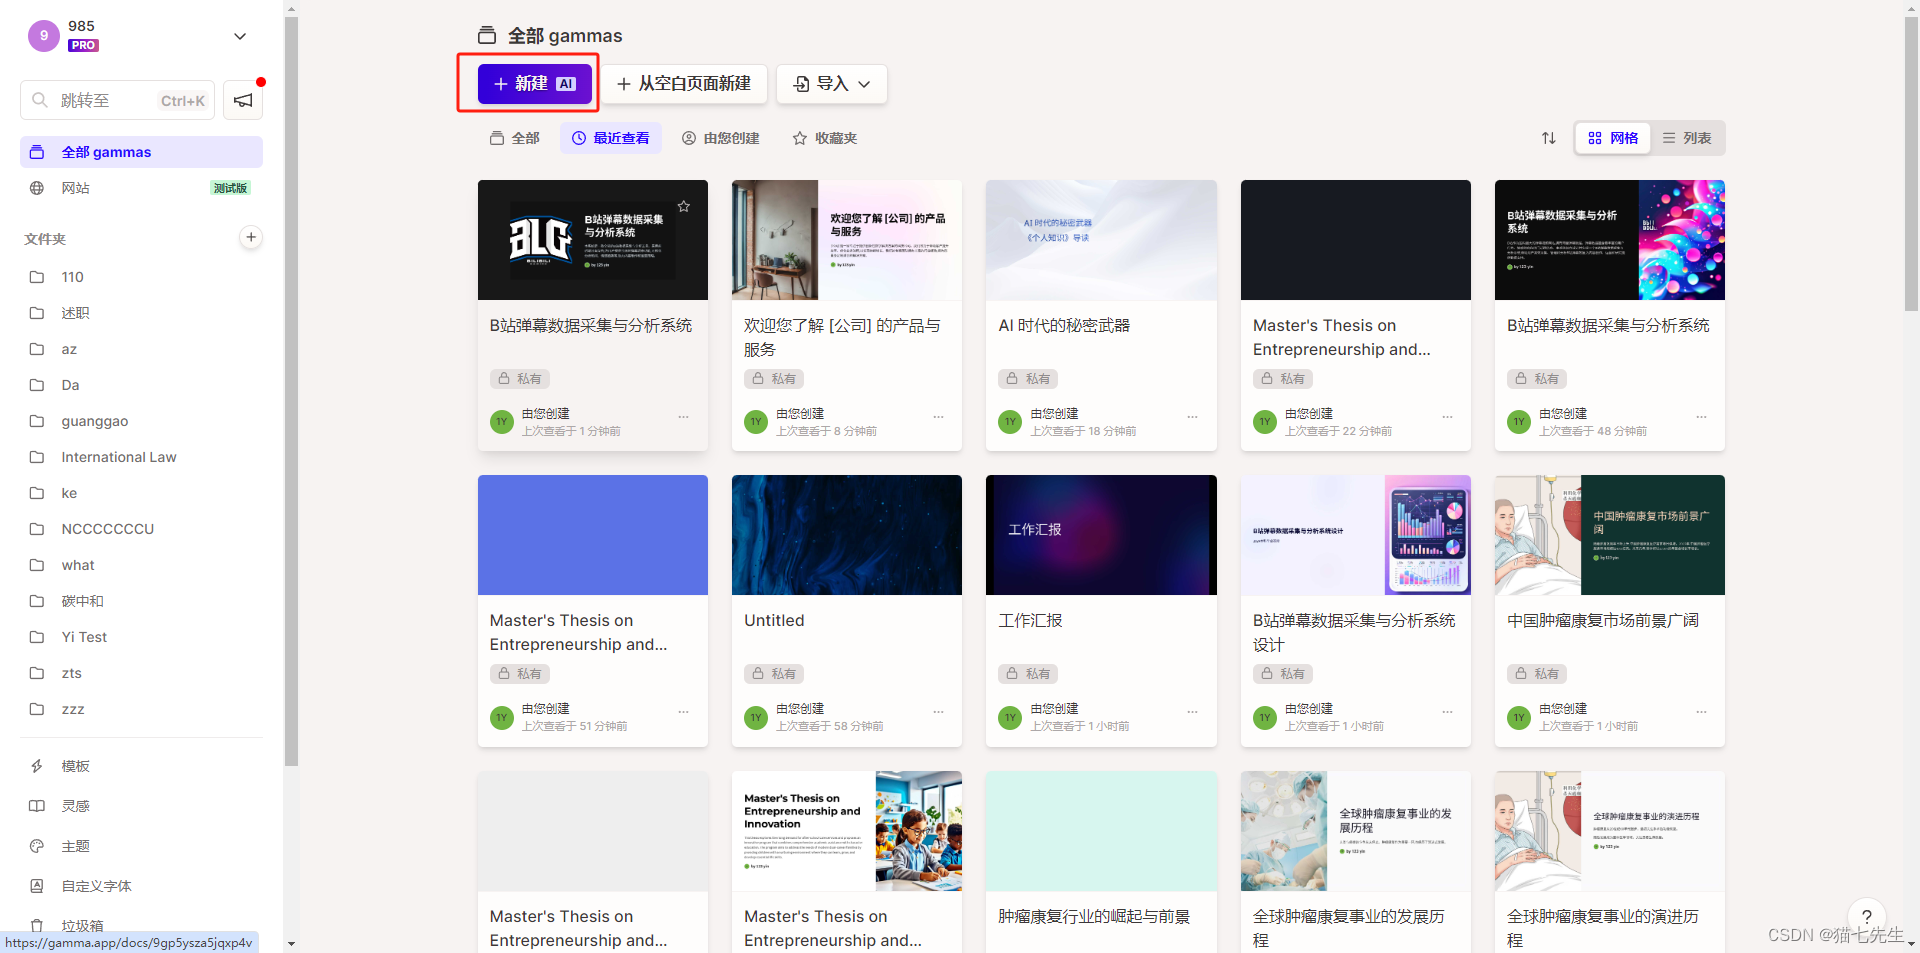The width and height of the screenshot is (1920, 953).
Task: Open folder Yi Test
Action: coord(141,637)
